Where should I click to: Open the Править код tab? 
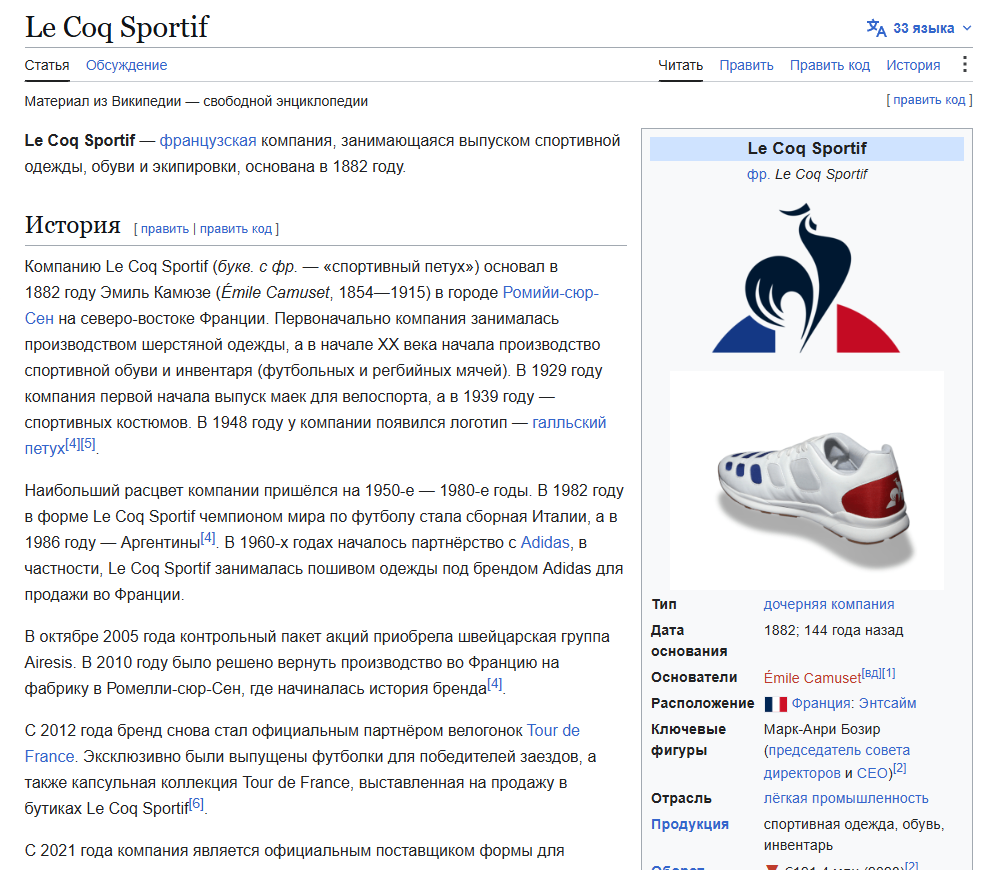click(830, 65)
